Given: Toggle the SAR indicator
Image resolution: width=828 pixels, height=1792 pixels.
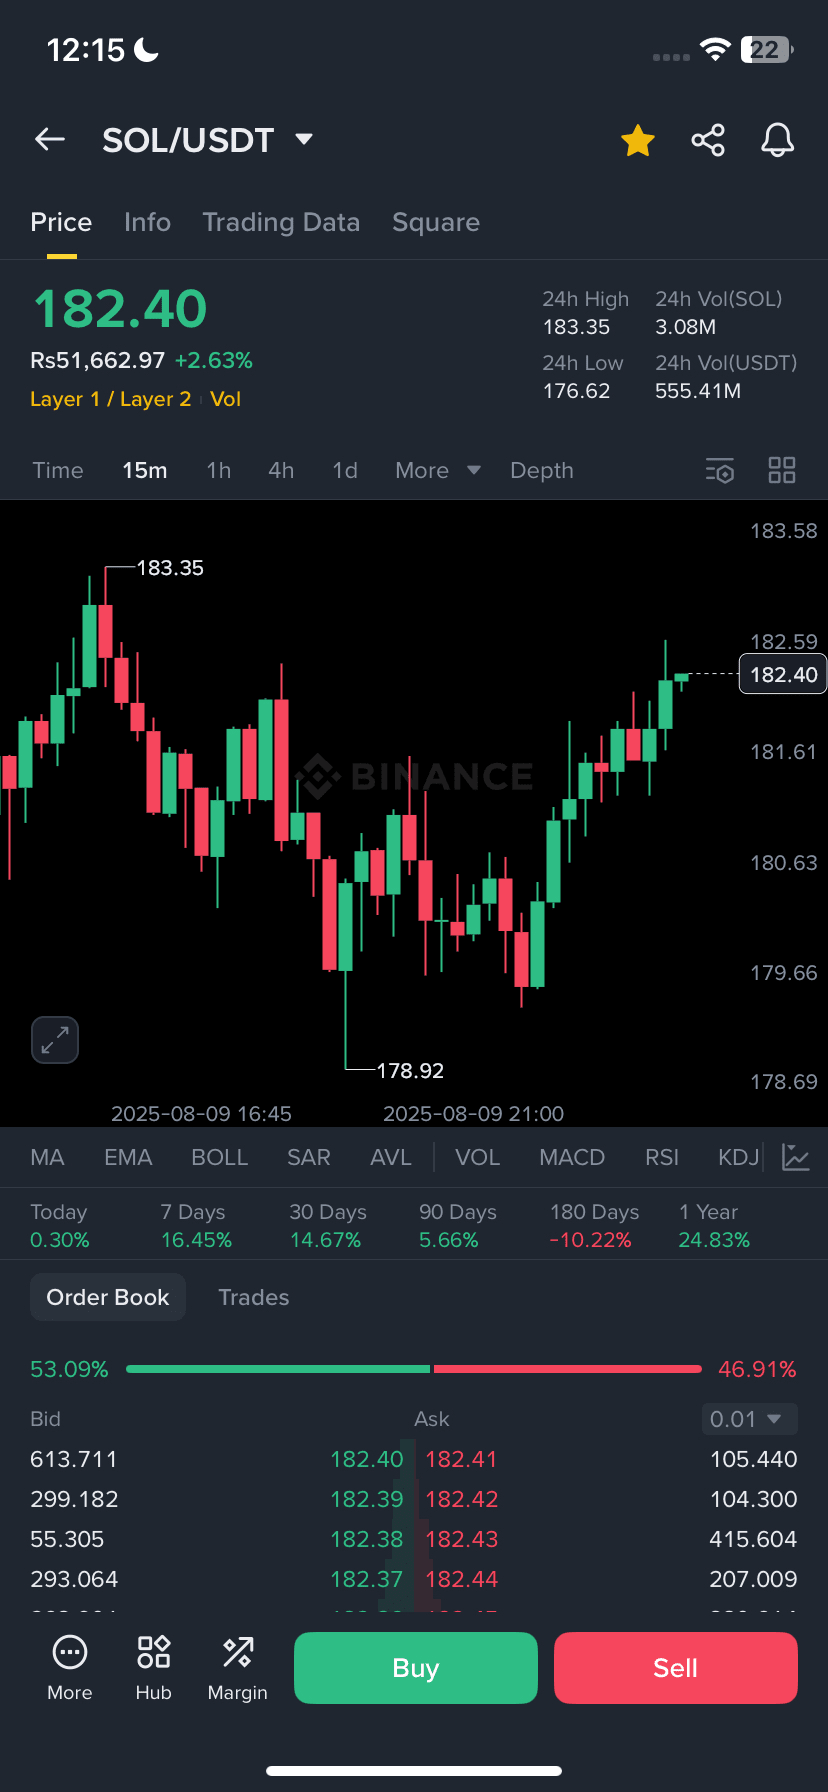Looking at the screenshot, I should click(308, 1157).
